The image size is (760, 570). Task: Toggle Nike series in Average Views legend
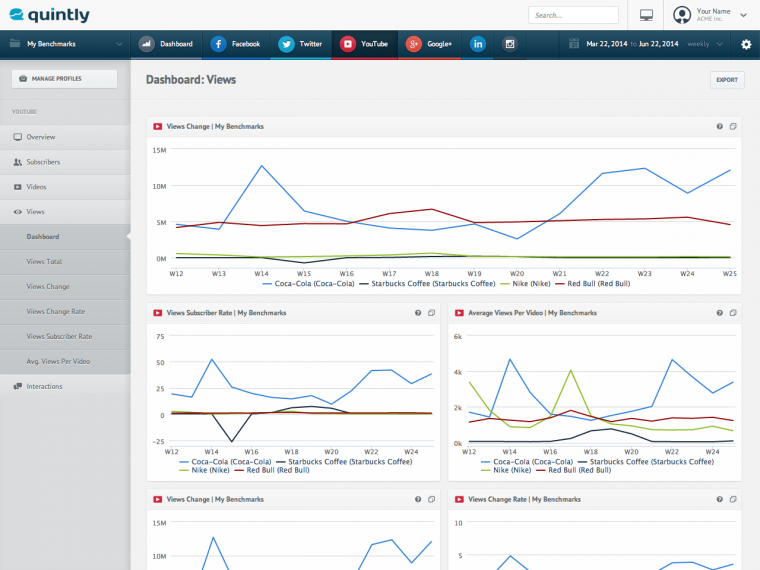(x=506, y=470)
